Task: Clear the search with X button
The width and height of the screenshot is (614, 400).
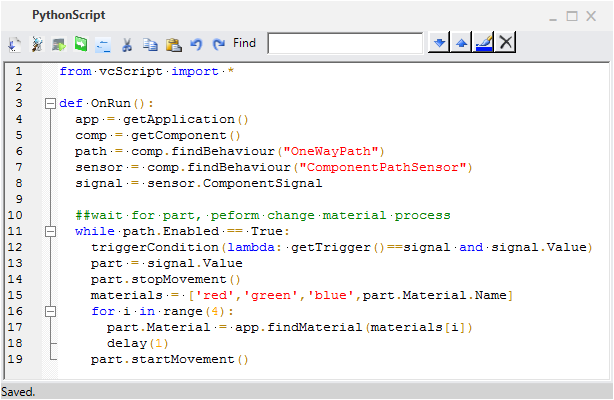Action: 506,42
